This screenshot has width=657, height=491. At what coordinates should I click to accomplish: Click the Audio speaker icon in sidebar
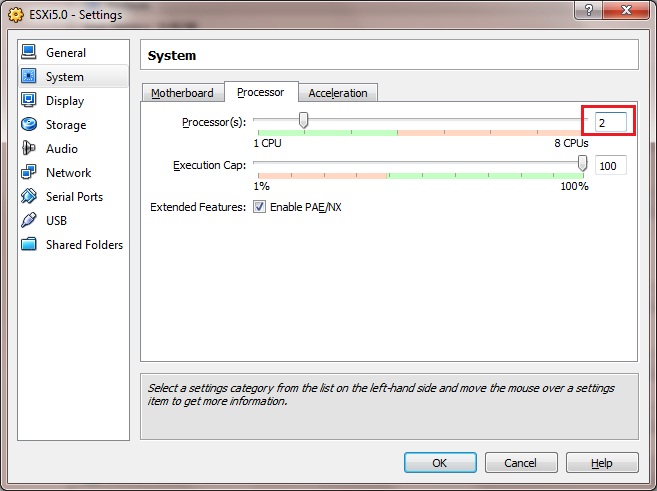29,148
